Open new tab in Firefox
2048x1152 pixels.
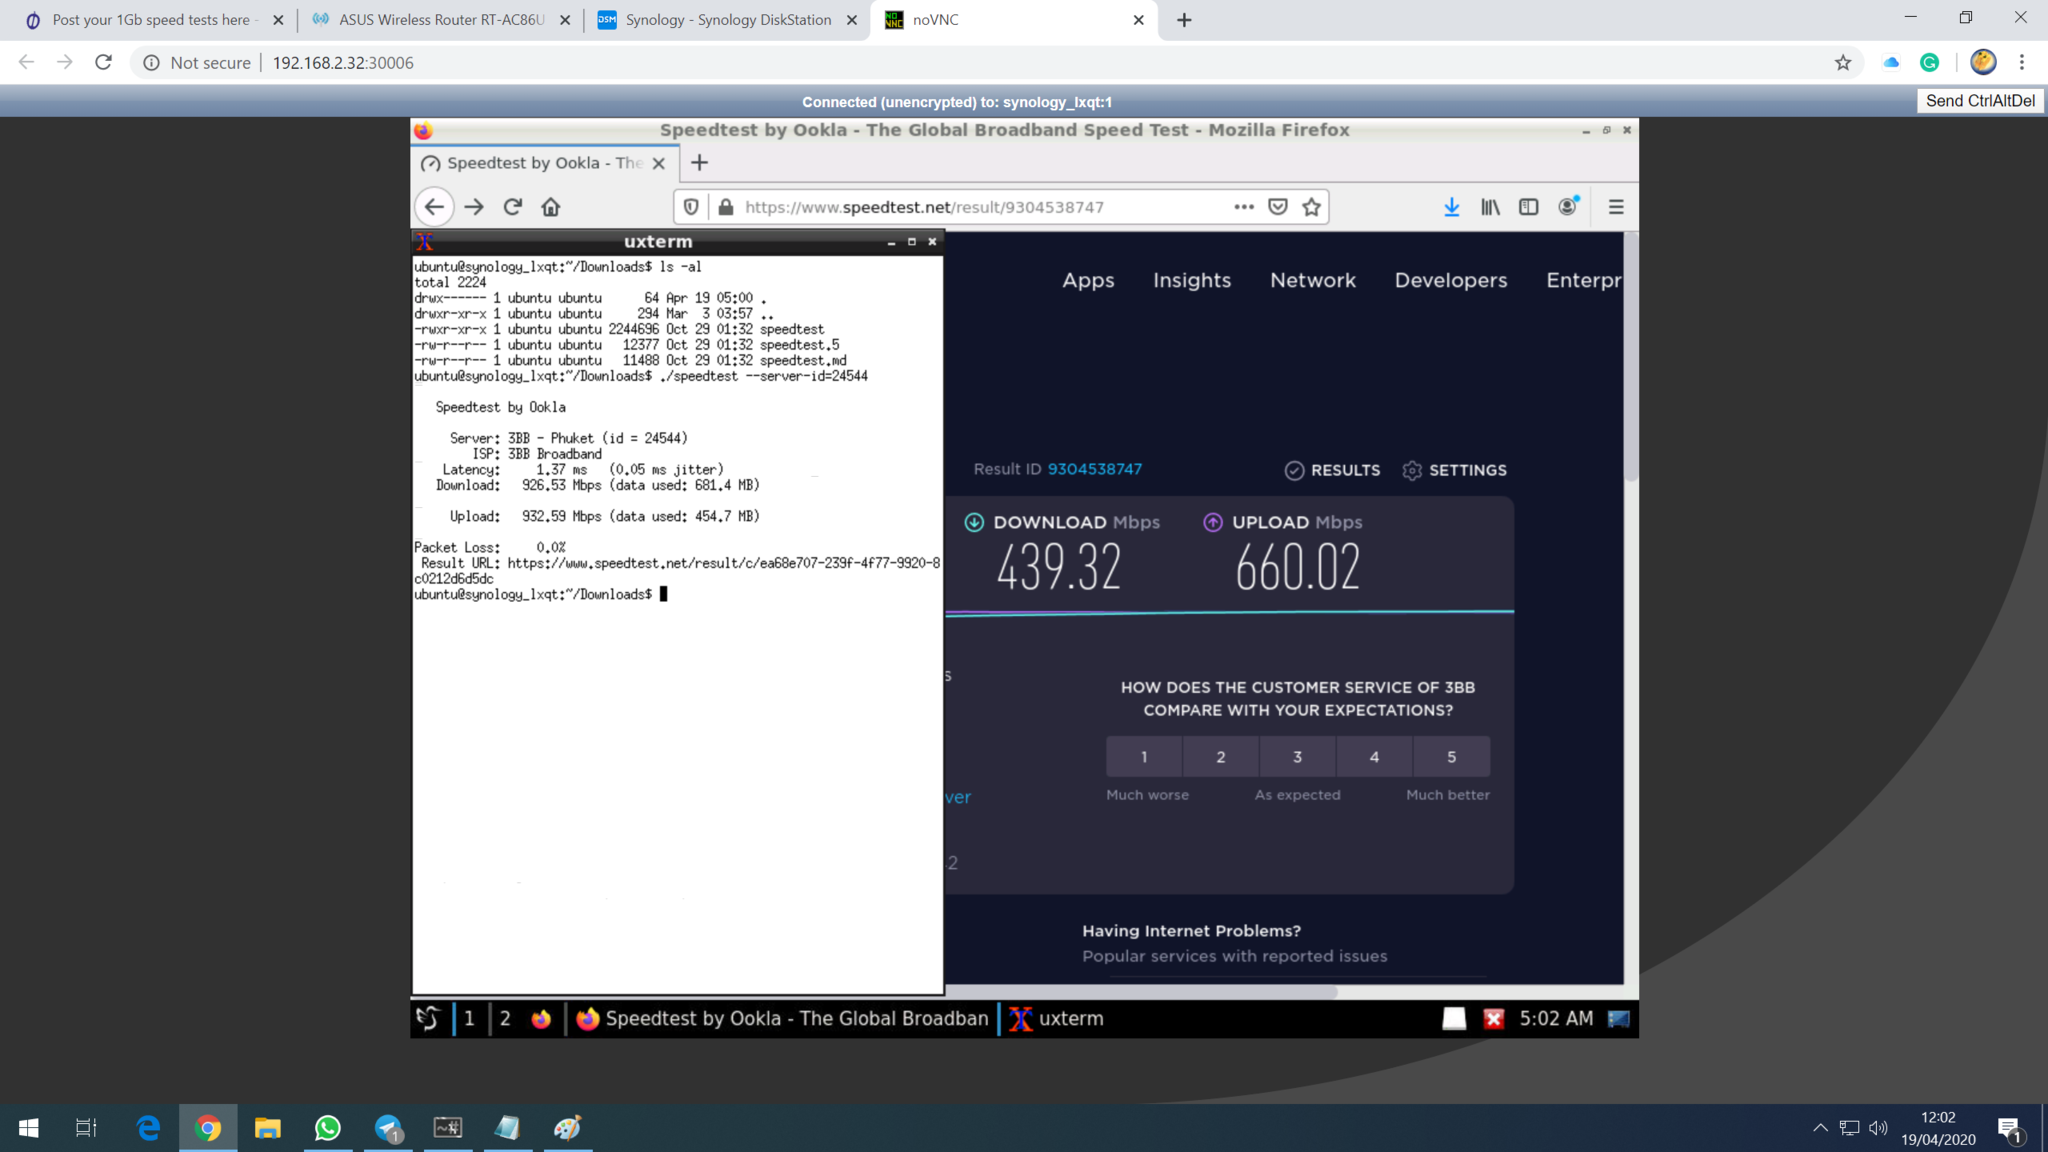pos(699,162)
